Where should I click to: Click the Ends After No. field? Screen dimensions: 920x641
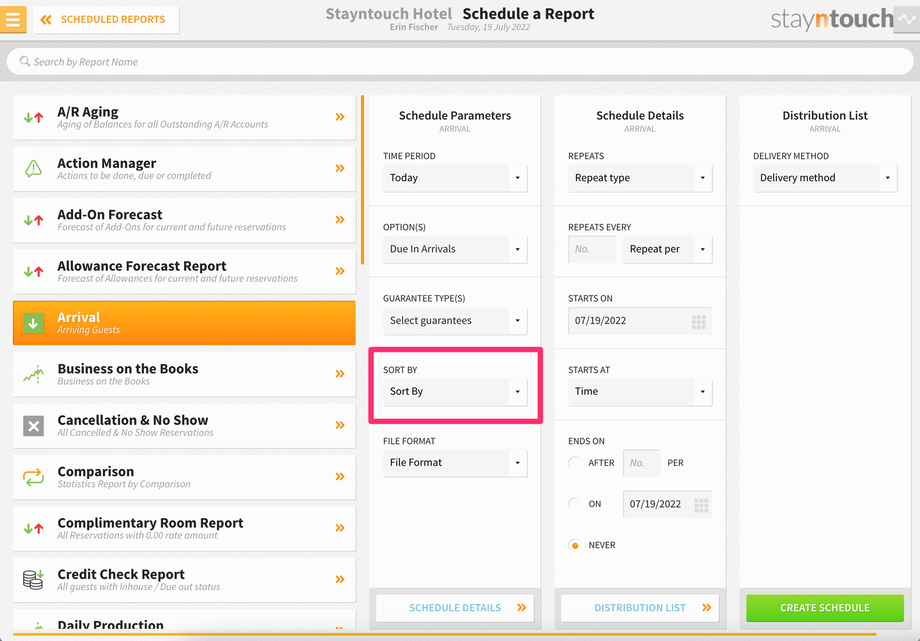[641, 463]
